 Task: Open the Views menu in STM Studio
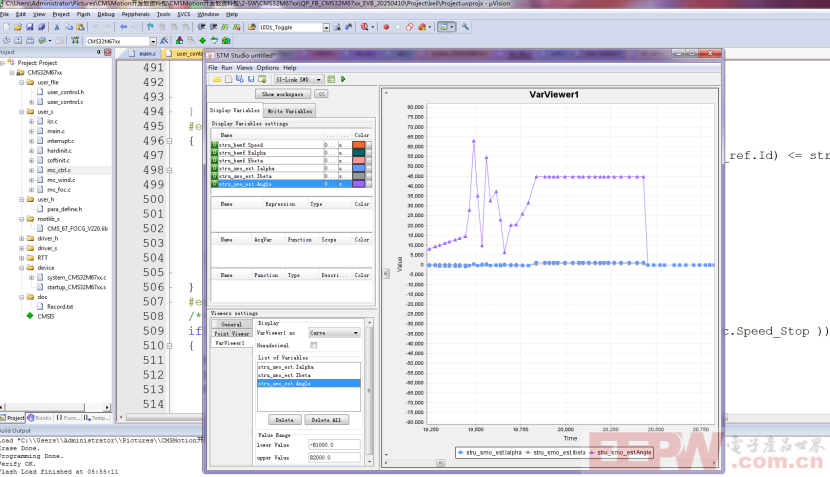(245, 68)
